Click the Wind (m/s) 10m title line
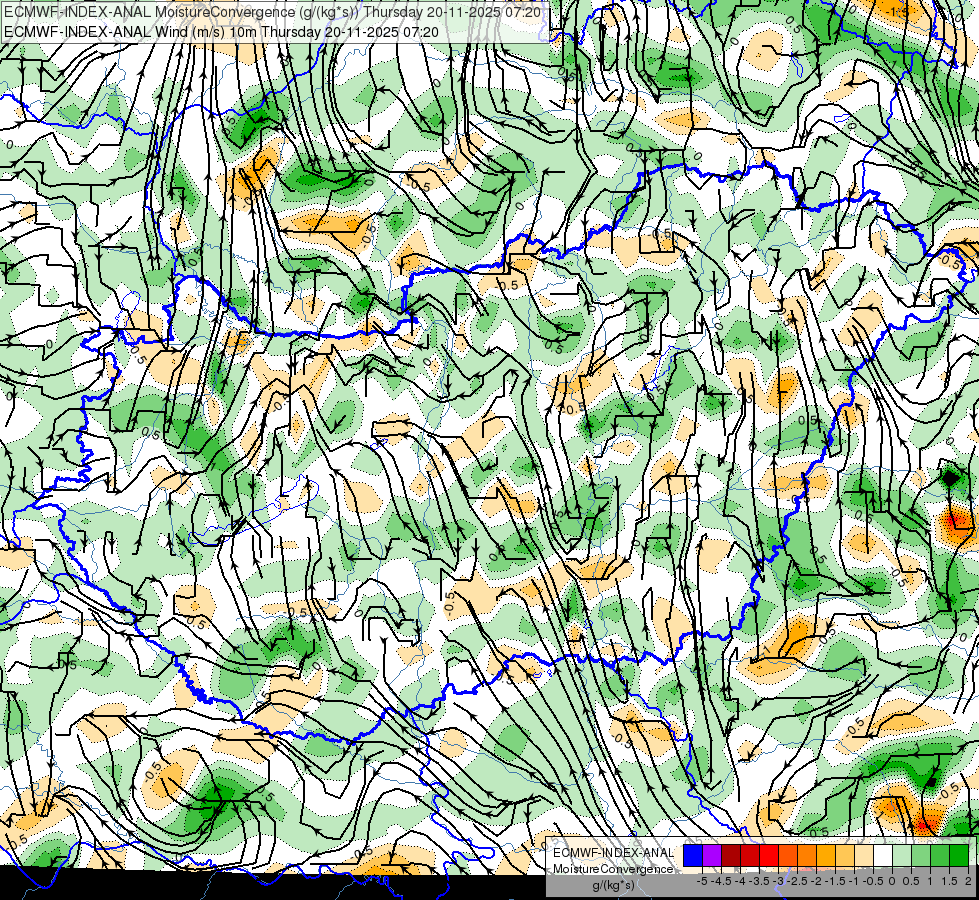The image size is (979, 900). [221, 32]
